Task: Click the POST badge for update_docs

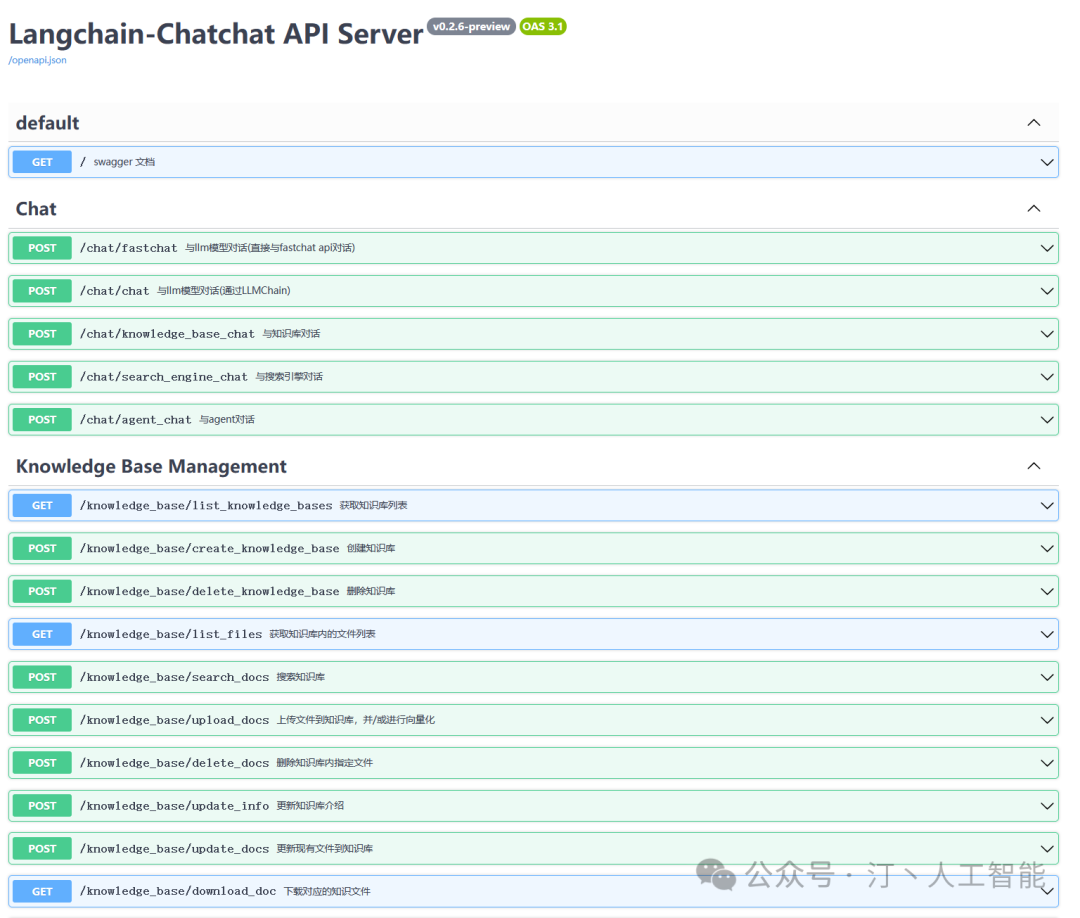Action: [42, 848]
